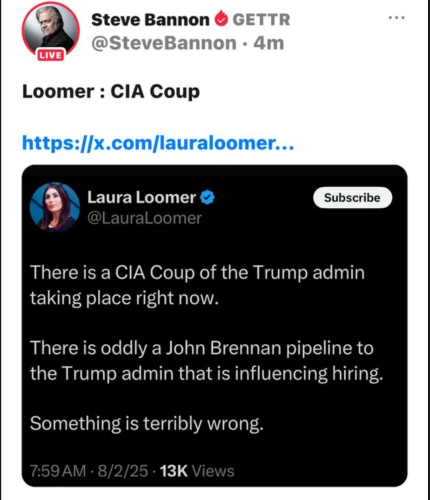Click Laura Loomer's blue verified checkmark

(207, 198)
